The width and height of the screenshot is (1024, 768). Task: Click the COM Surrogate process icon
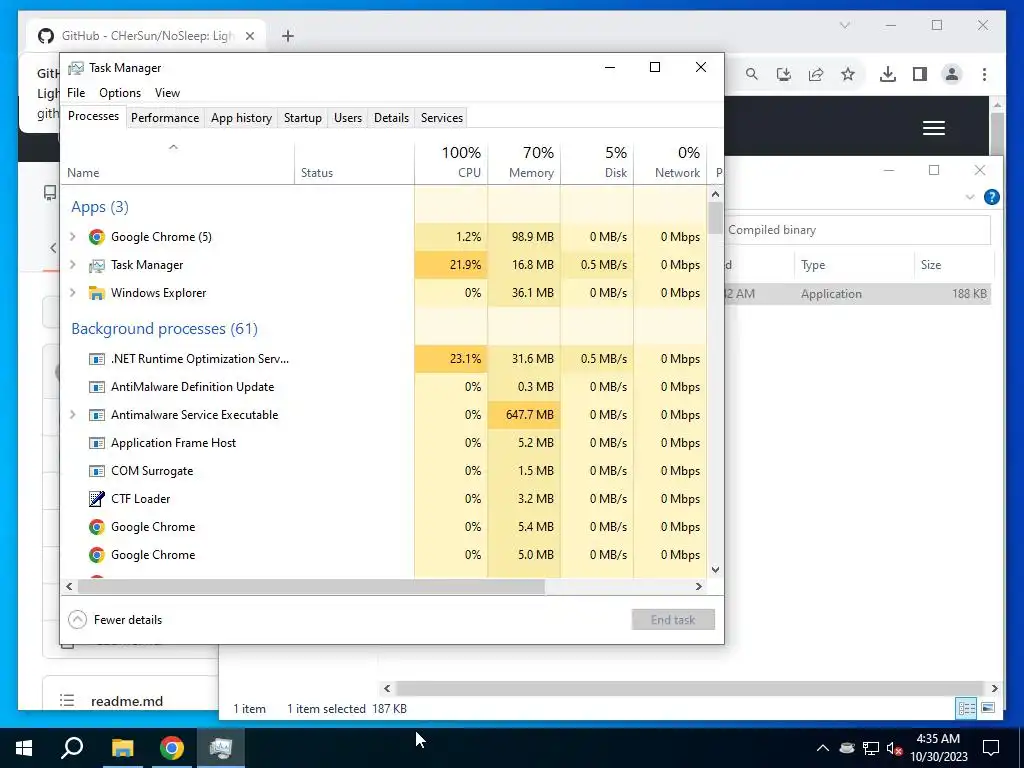(x=97, y=471)
